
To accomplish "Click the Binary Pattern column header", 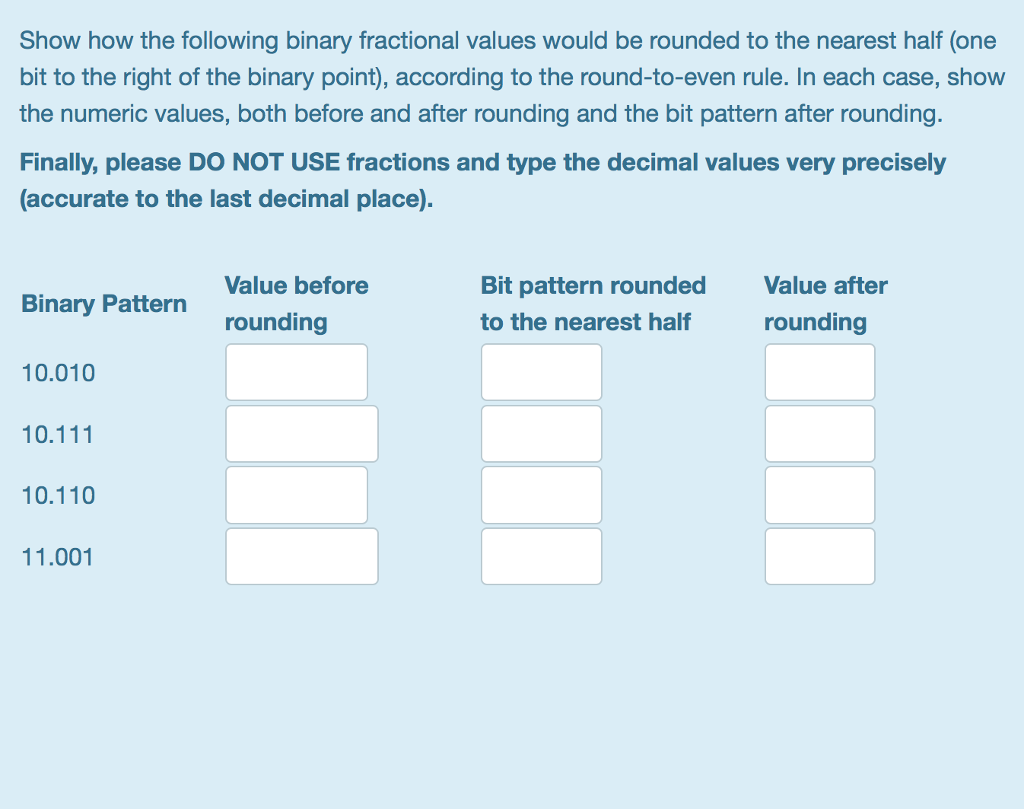I will (x=103, y=303).
